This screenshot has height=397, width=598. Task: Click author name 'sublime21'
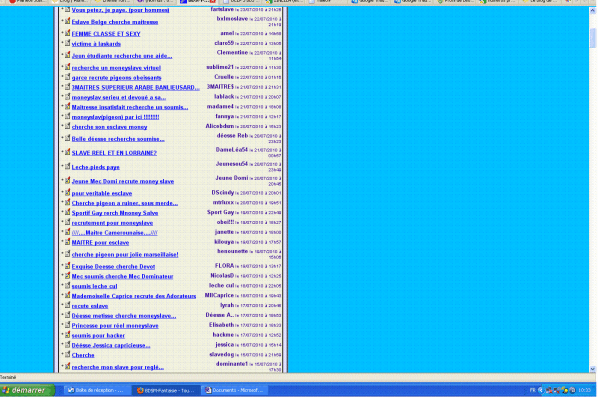click(x=220, y=67)
